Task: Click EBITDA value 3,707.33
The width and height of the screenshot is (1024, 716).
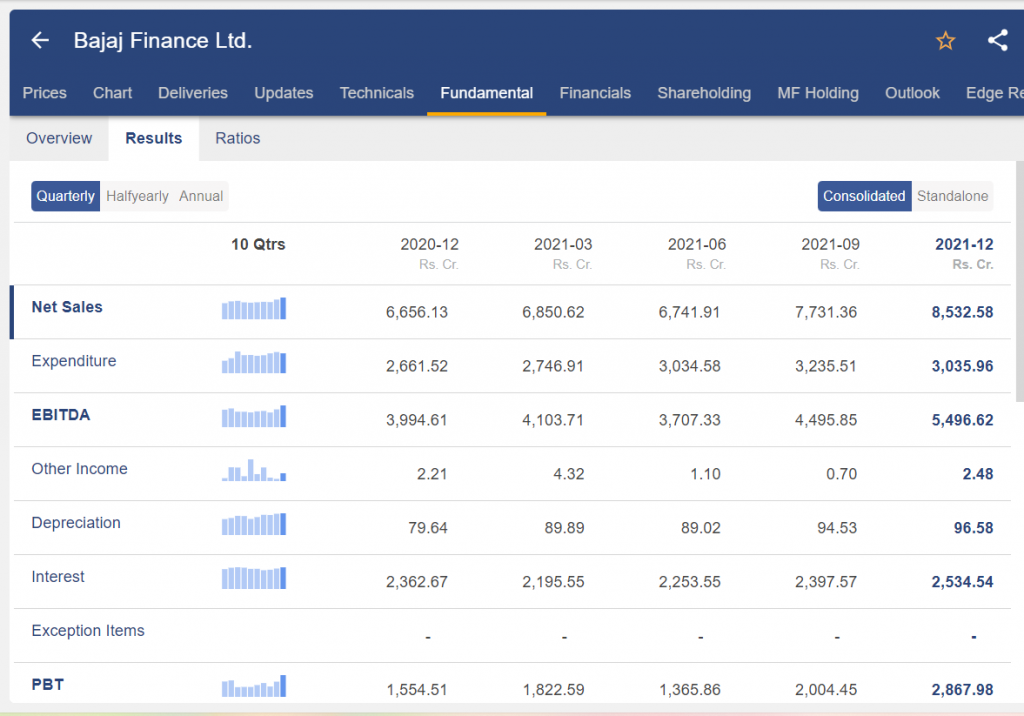Action: 690,420
